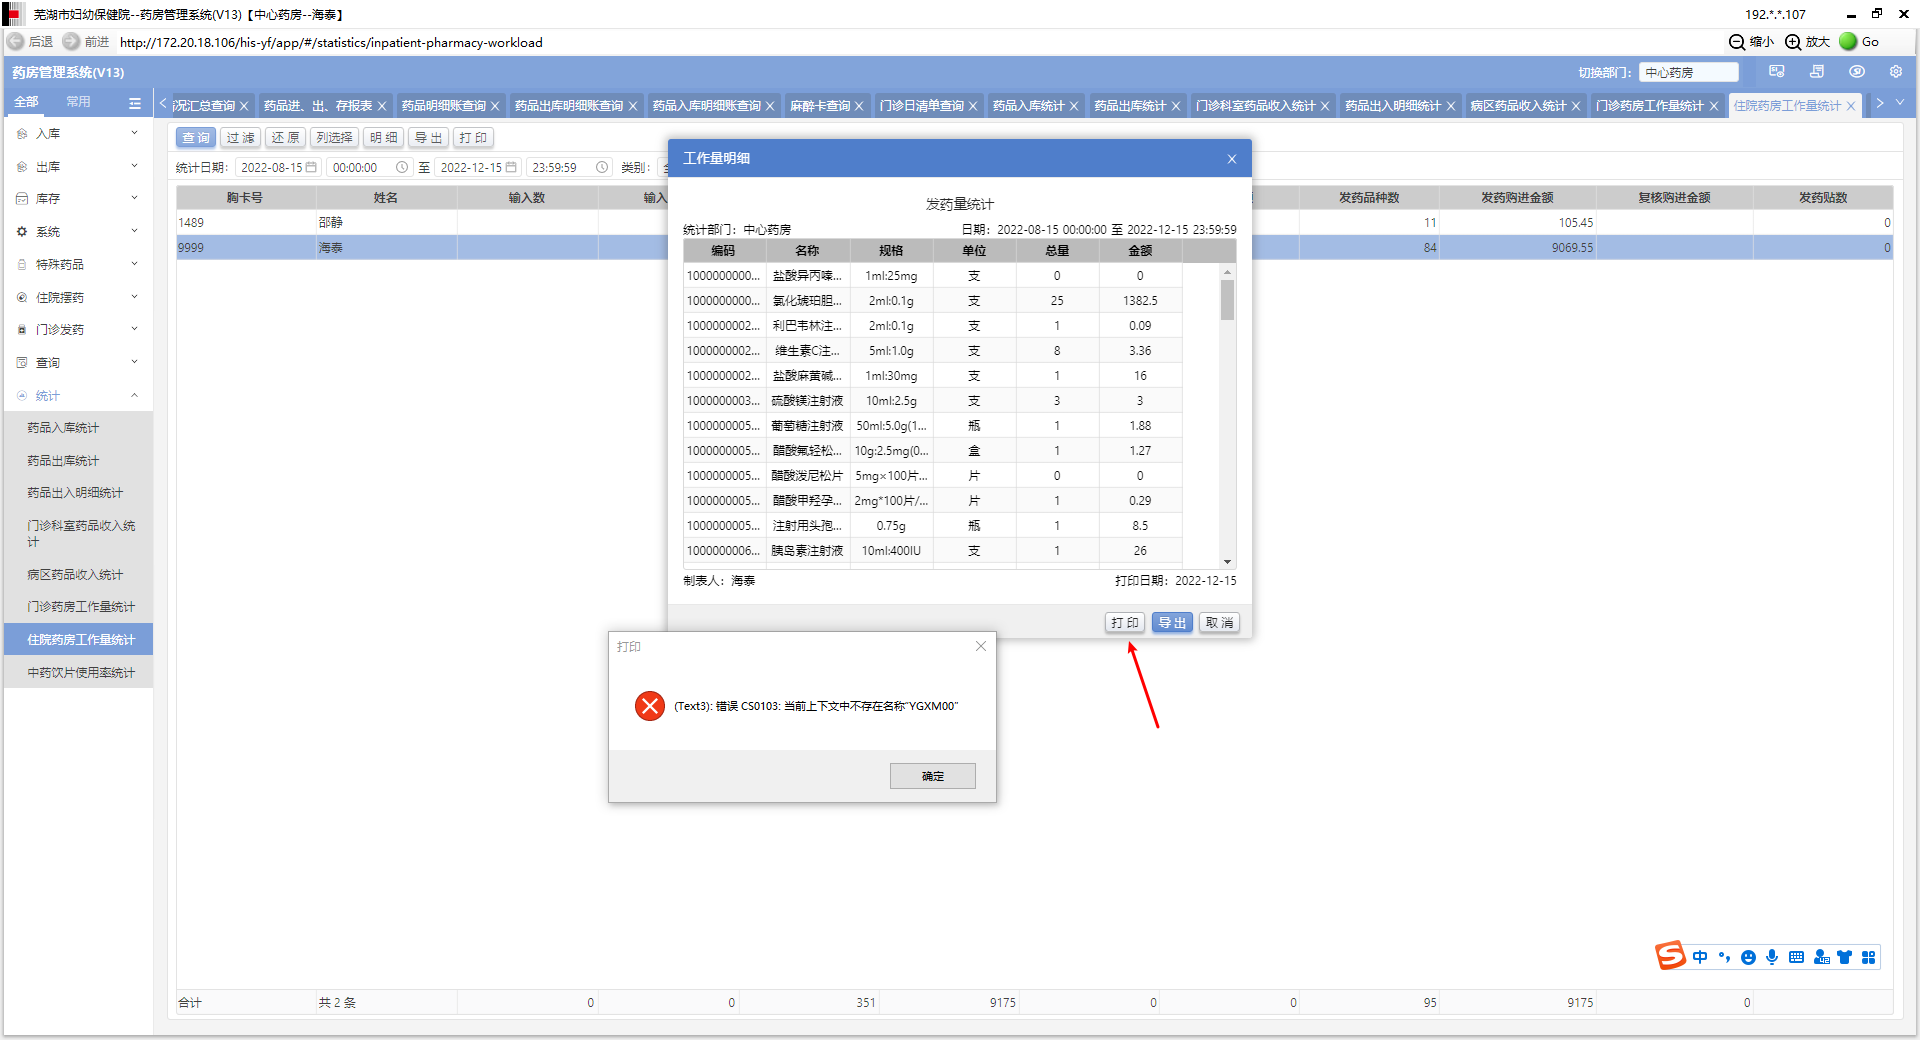Viewport: 1920px width, 1040px height.
Task: Click the 查询 toolbar button
Action: (x=196, y=138)
